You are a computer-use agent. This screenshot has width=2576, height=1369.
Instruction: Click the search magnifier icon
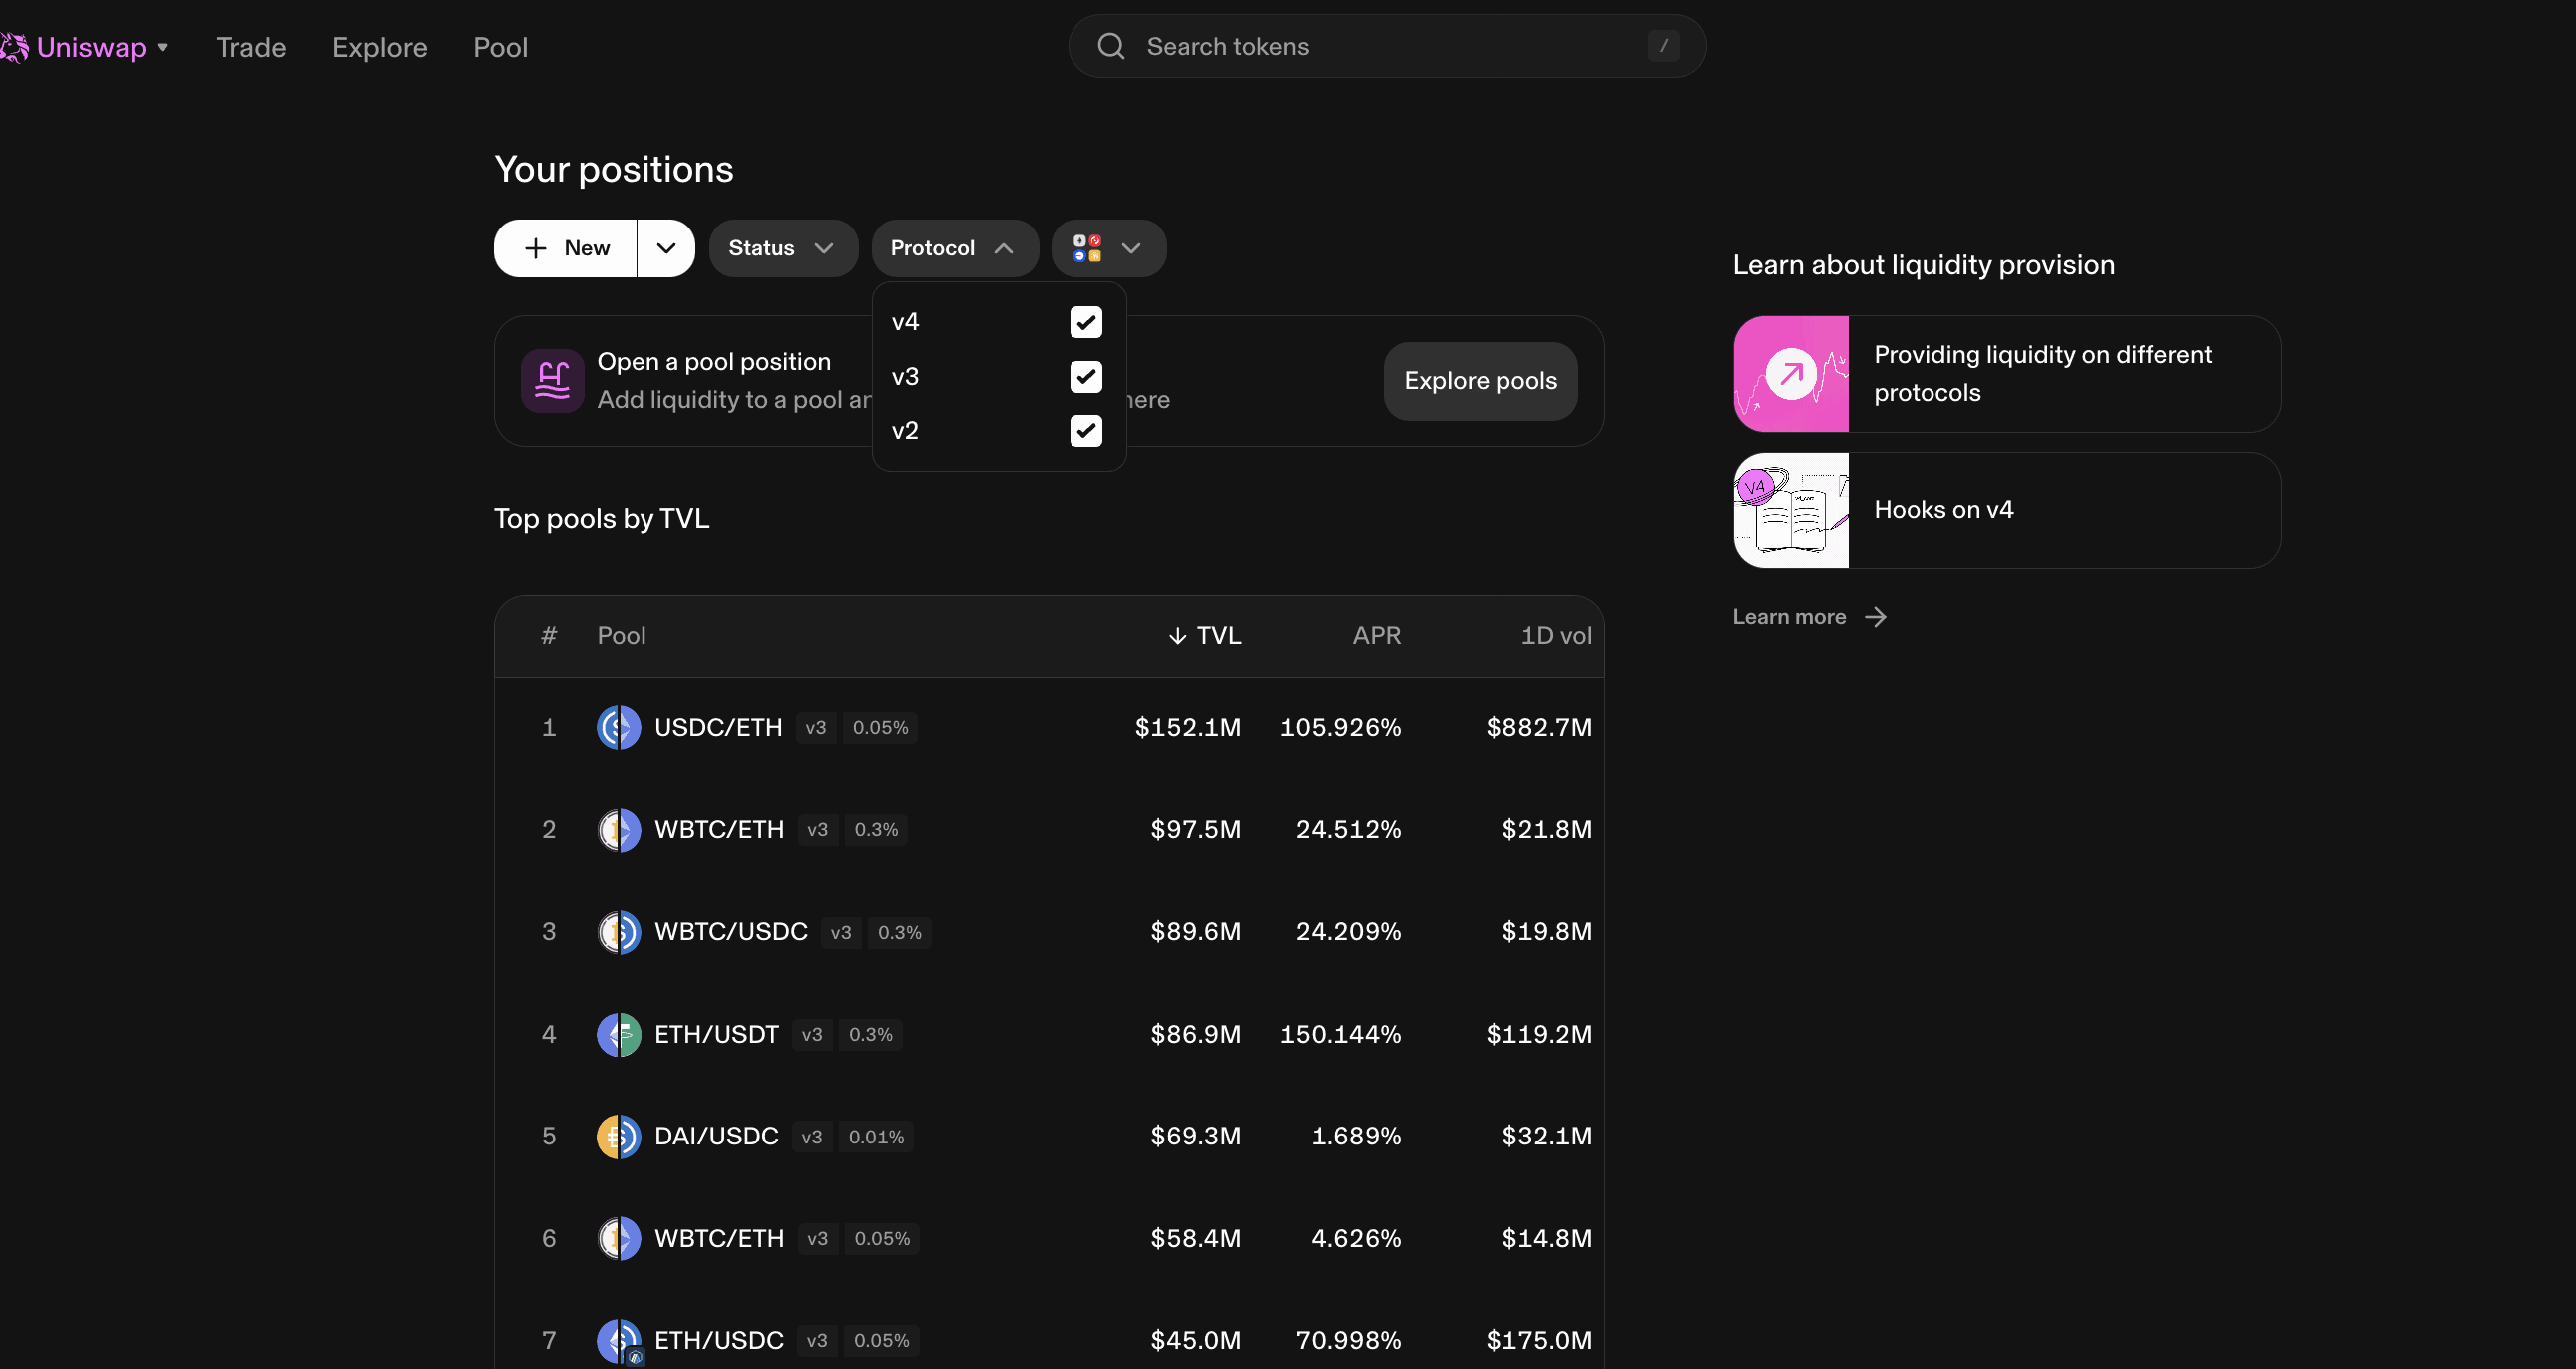[x=1111, y=46]
